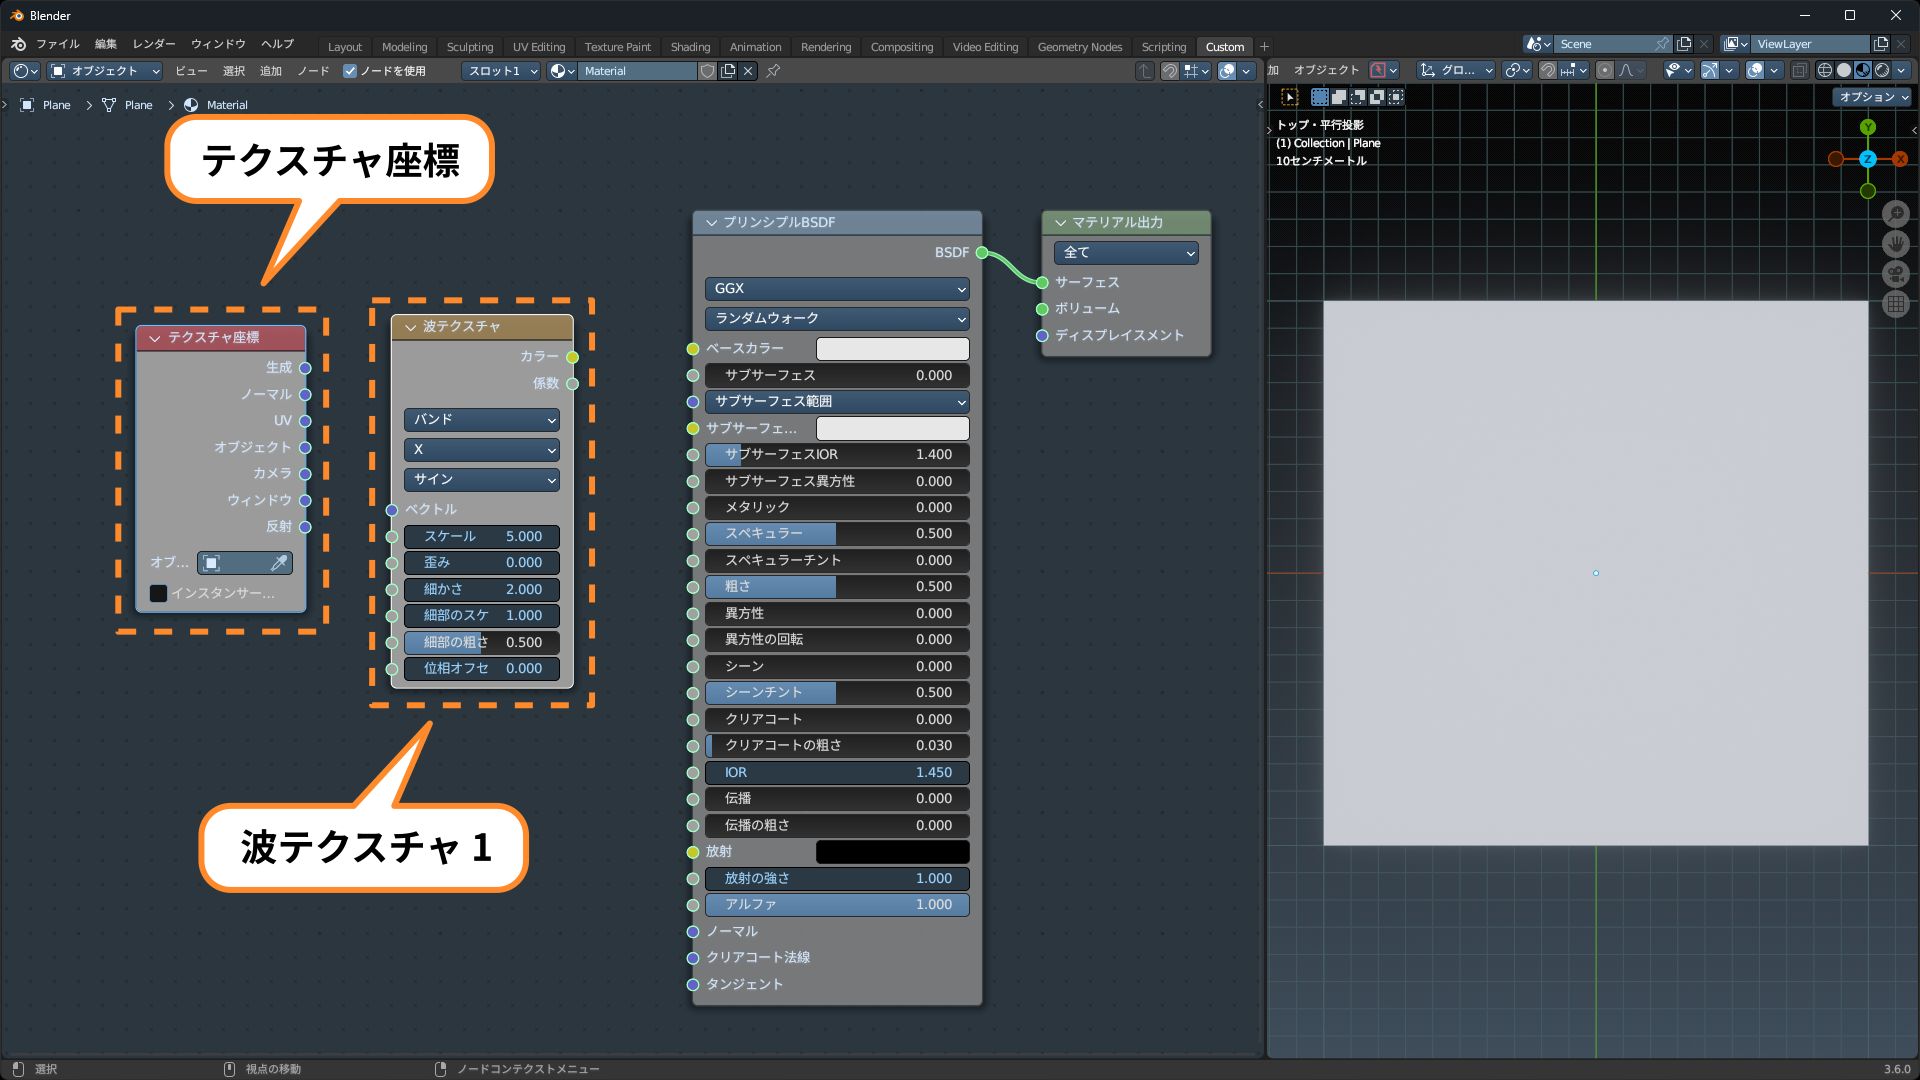Enable インスタンサー checkbox in texture coordinate node
The height and width of the screenshot is (1080, 1920).
[158, 593]
